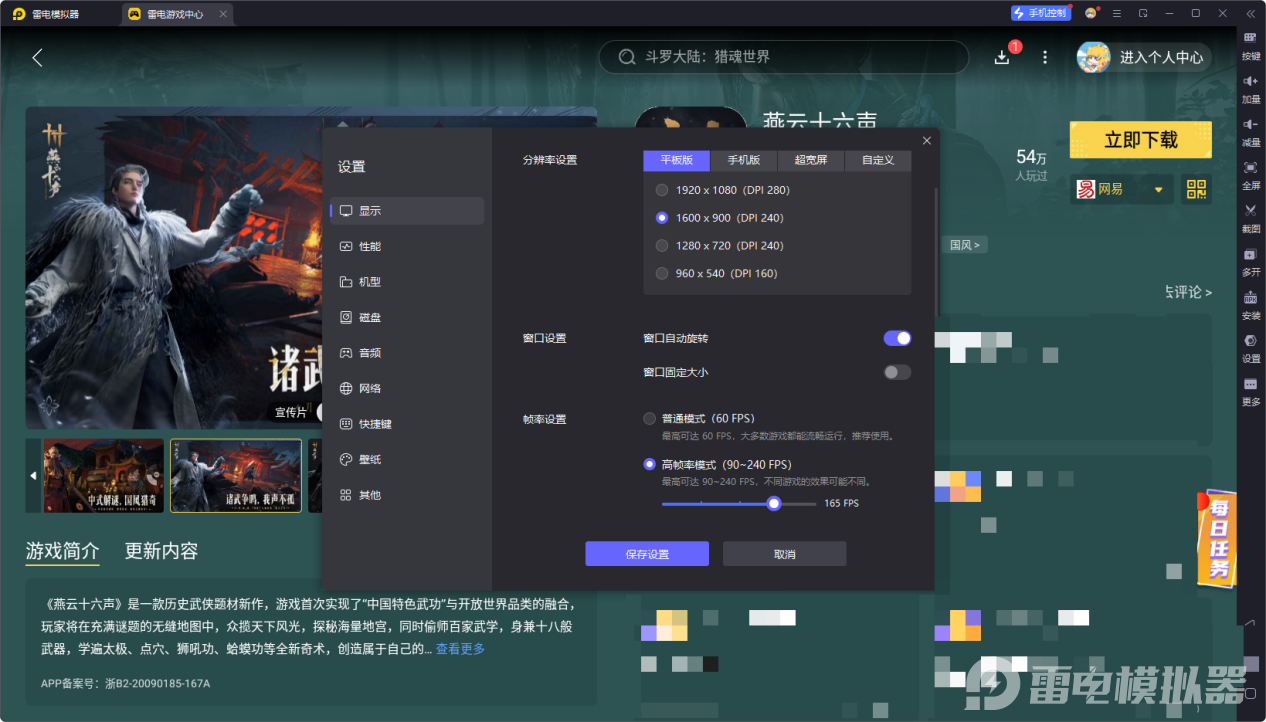This screenshot has width=1266, height=722.
Task: Click the window scale icon in title bar
Action: coord(1143,14)
